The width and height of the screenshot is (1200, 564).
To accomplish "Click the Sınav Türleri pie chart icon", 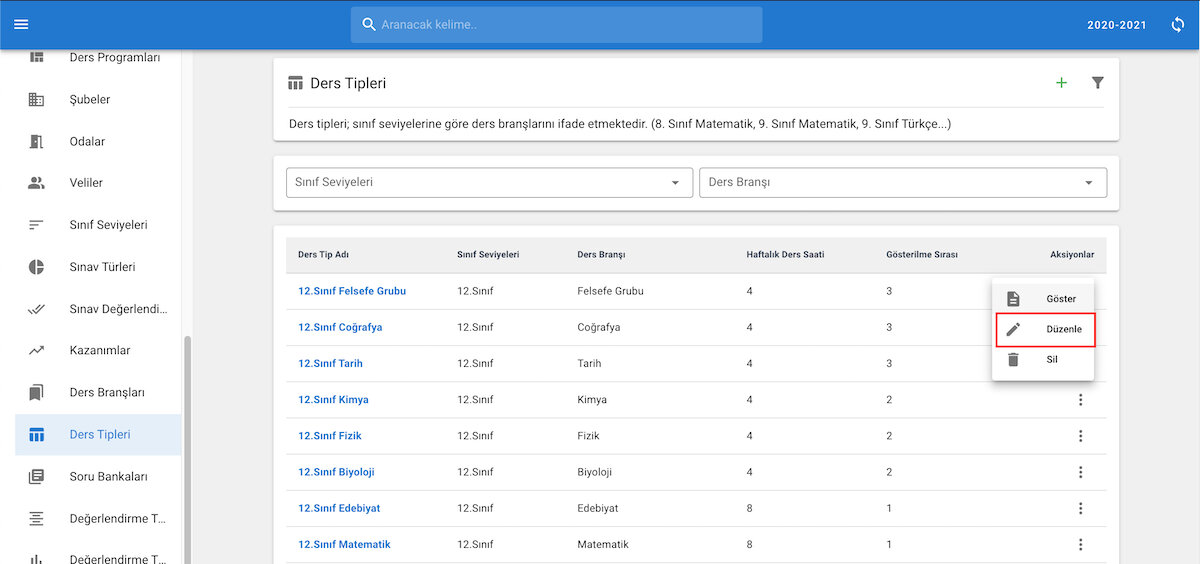I will click(37, 267).
